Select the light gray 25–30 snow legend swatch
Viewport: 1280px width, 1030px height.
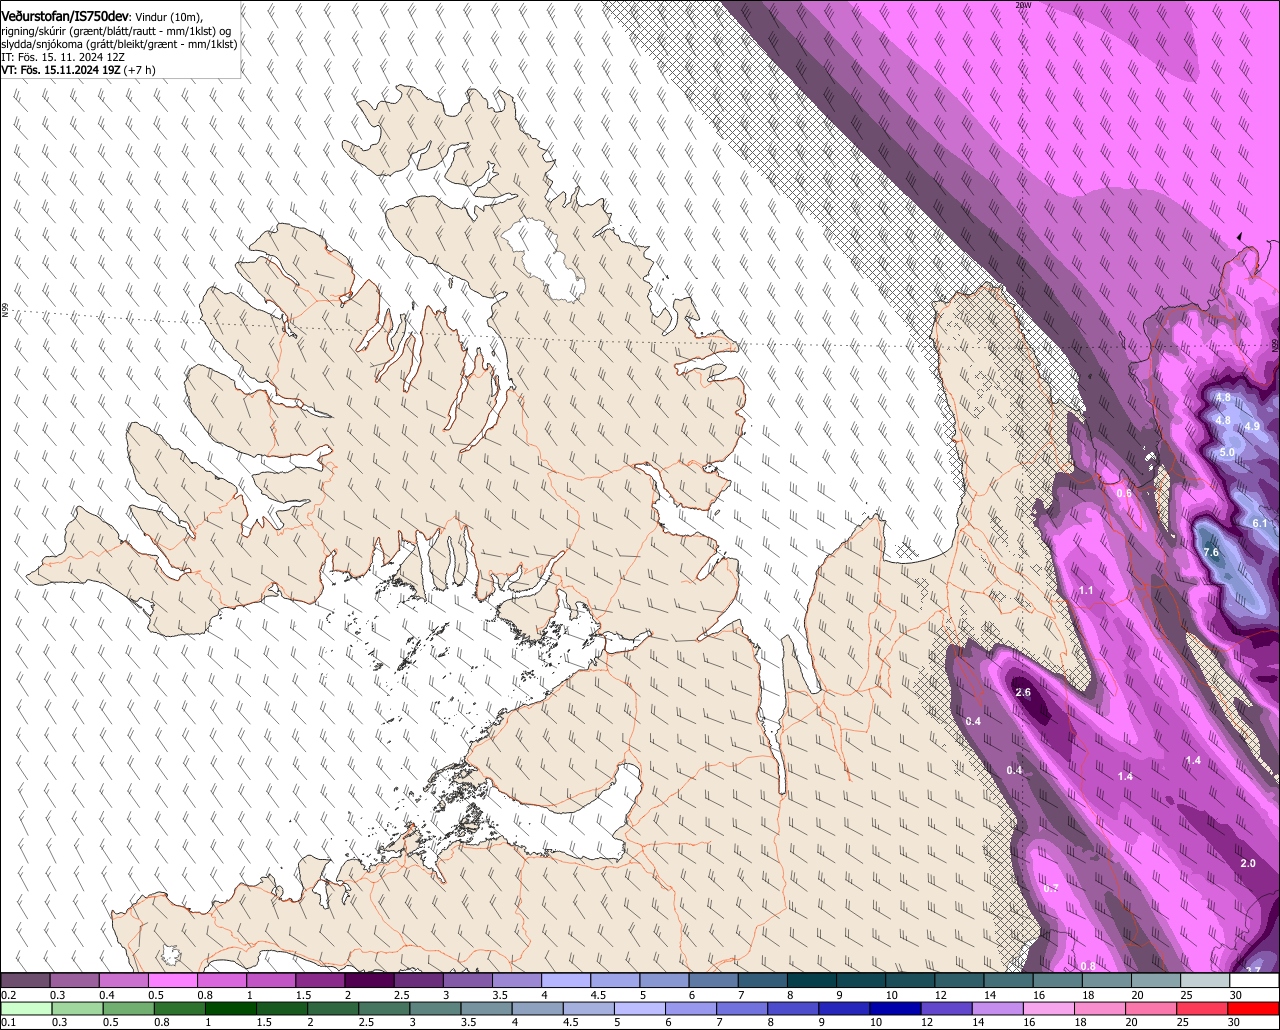point(1204,981)
